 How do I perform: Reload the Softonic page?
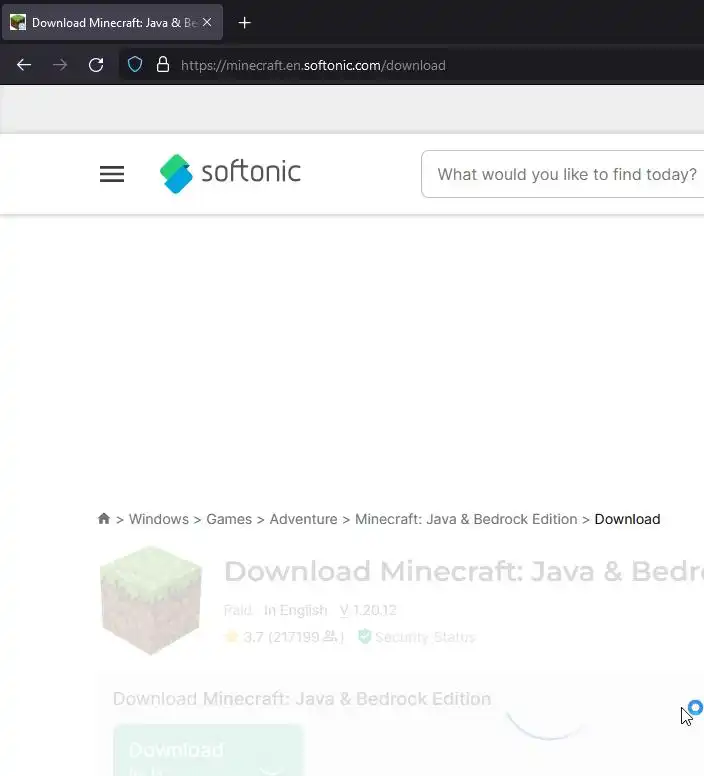pyautogui.click(x=96, y=65)
